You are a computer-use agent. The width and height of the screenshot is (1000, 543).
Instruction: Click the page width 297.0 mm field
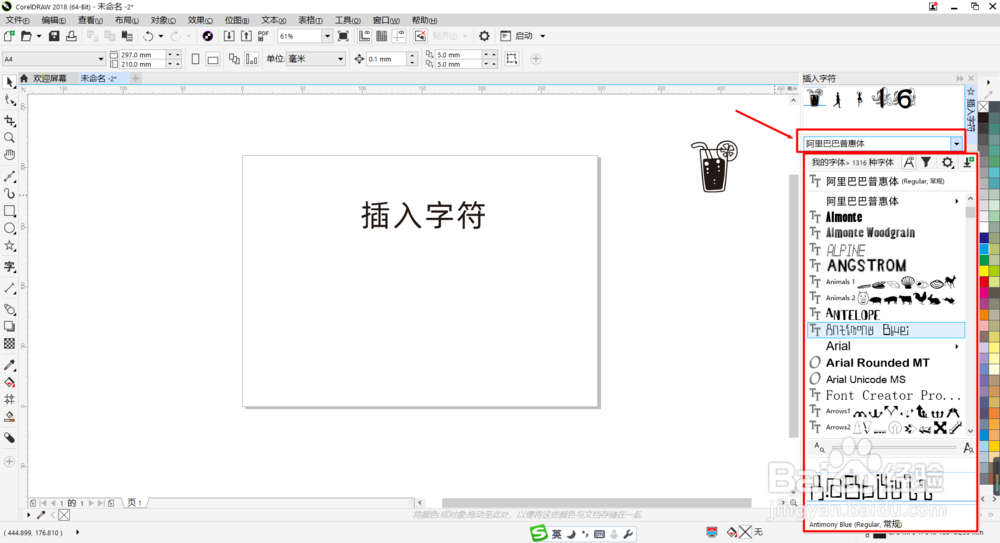pyautogui.click(x=143, y=55)
